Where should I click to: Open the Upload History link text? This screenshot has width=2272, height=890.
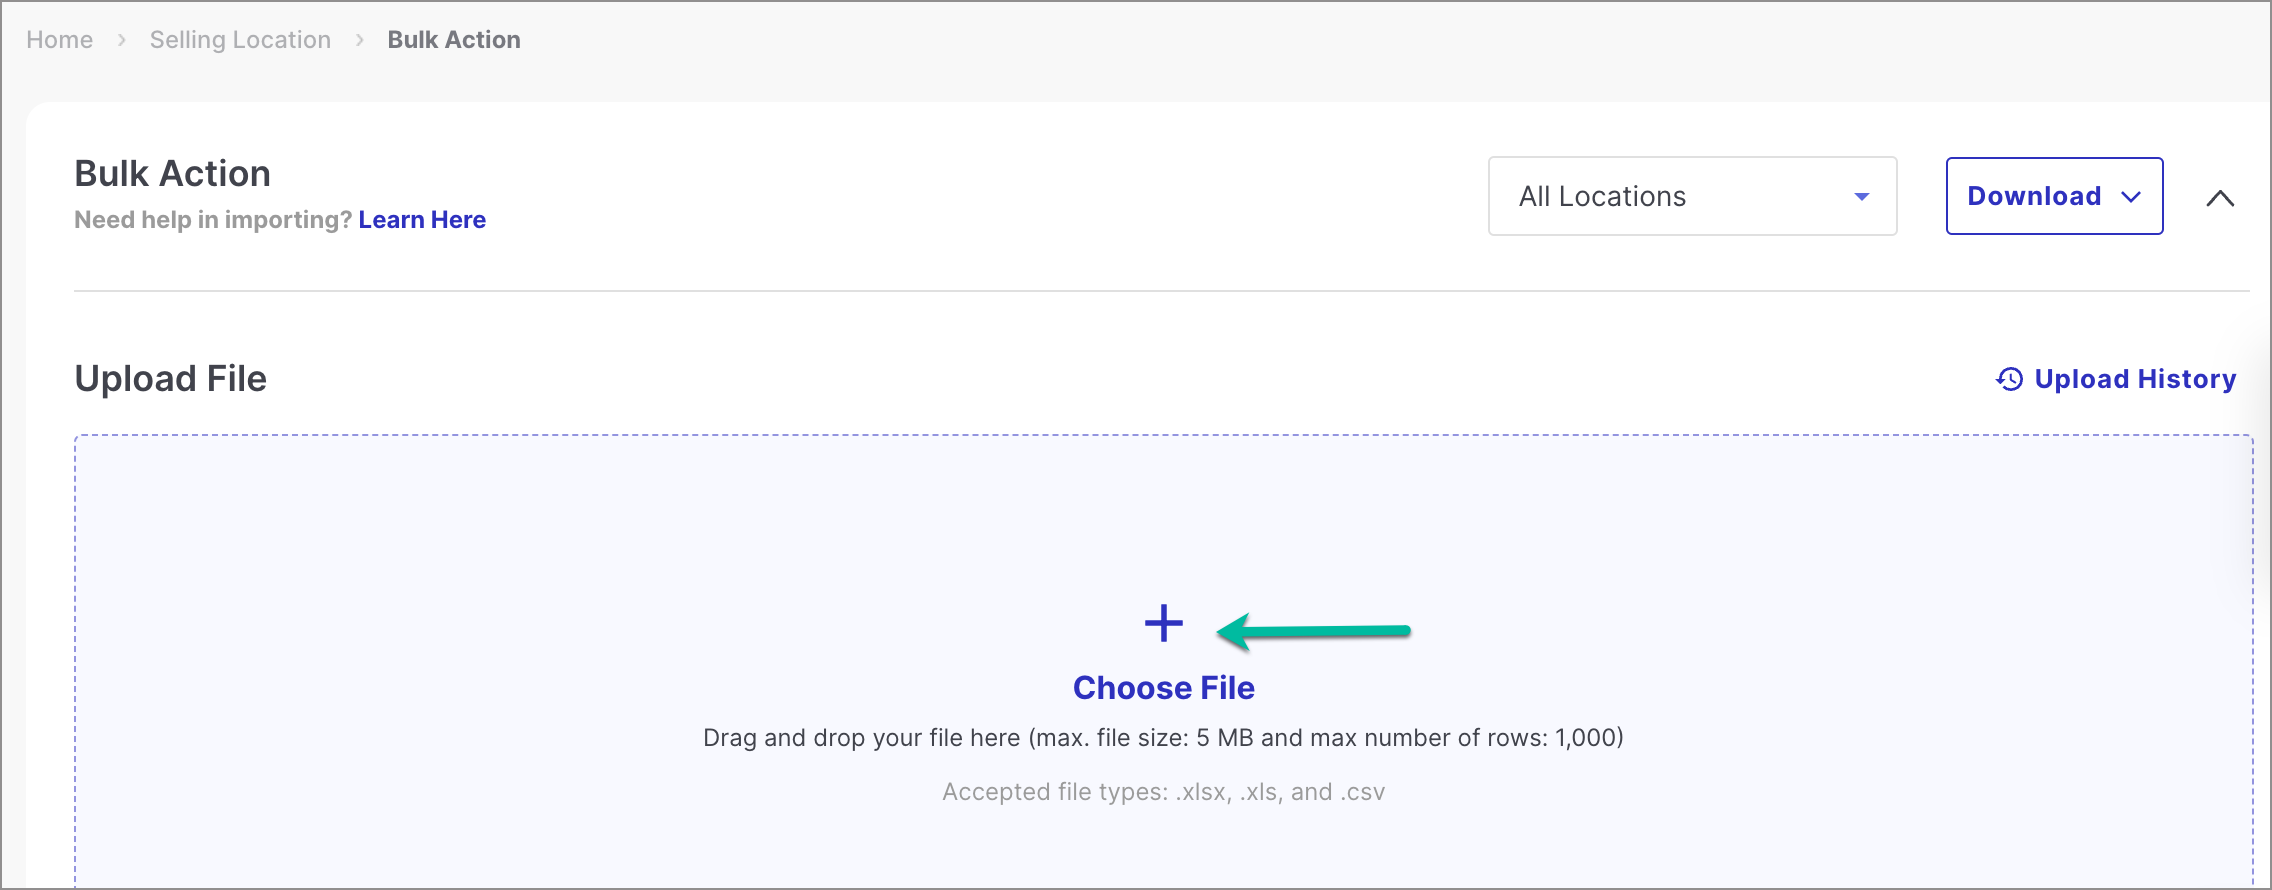(2135, 379)
